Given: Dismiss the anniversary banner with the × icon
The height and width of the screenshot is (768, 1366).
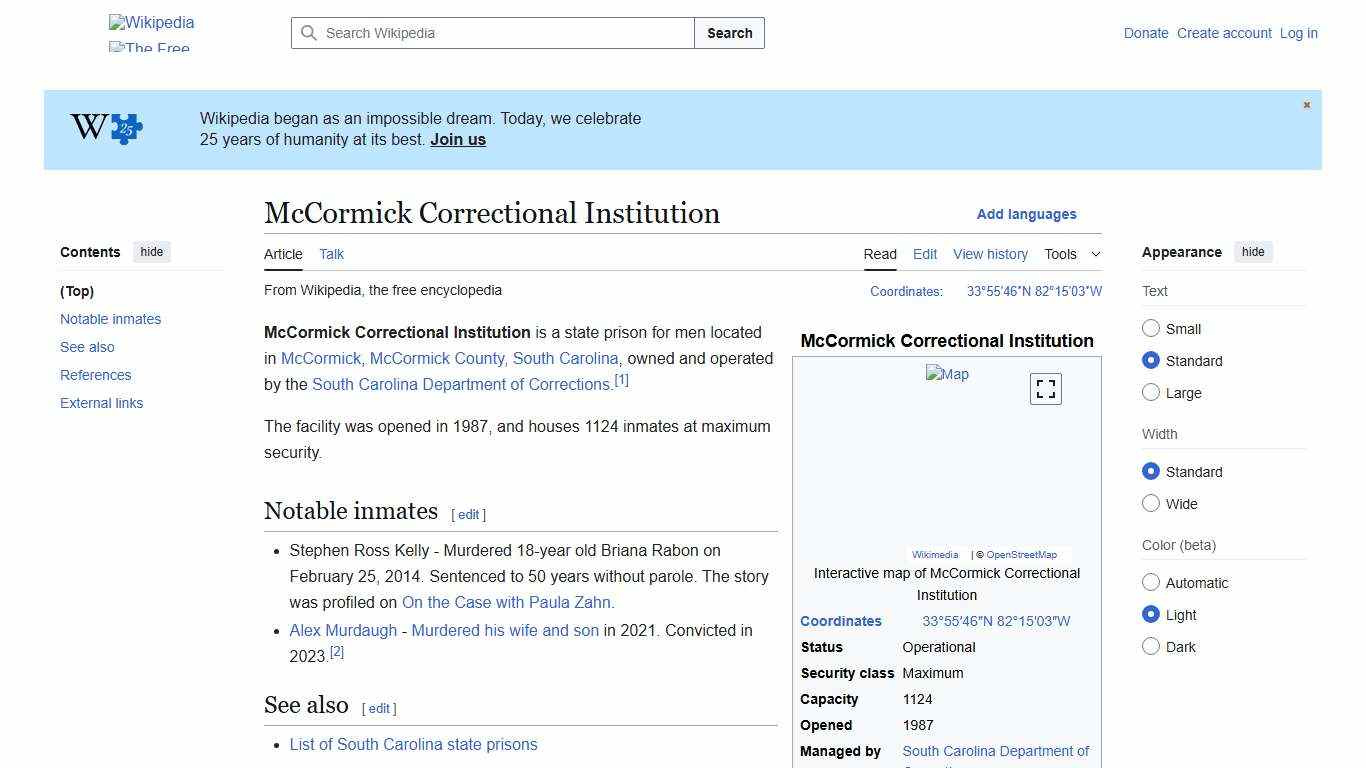Looking at the screenshot, I should click(1306, 104).
